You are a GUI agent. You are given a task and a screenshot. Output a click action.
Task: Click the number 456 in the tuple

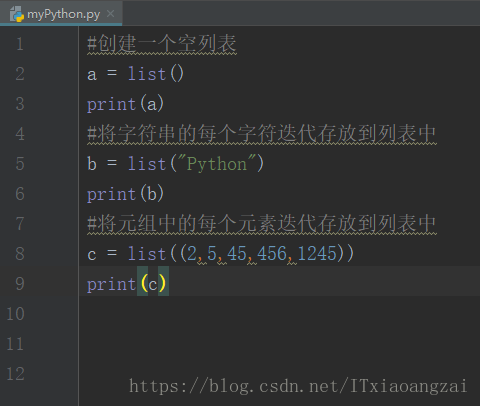(x=272, y=253)
